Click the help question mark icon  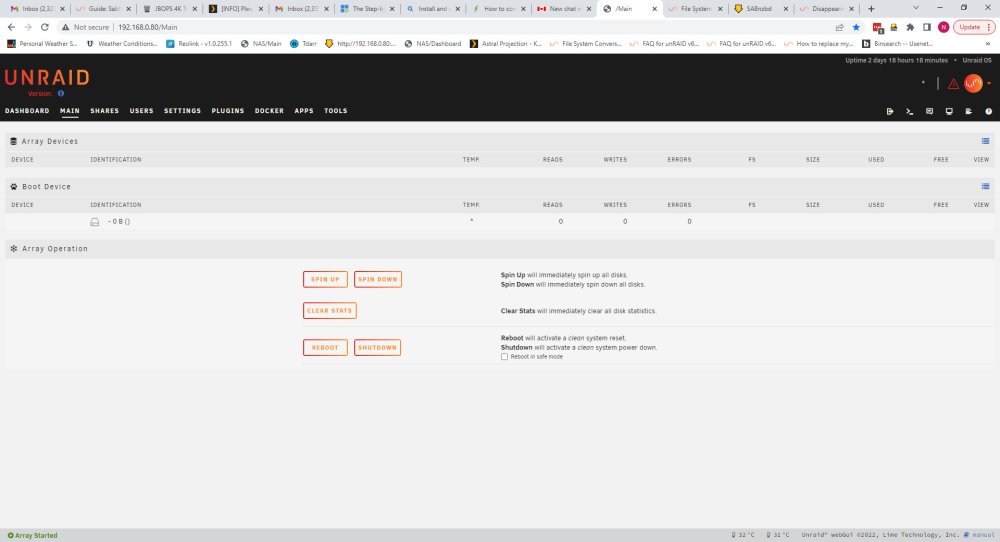tap(989, 111)
